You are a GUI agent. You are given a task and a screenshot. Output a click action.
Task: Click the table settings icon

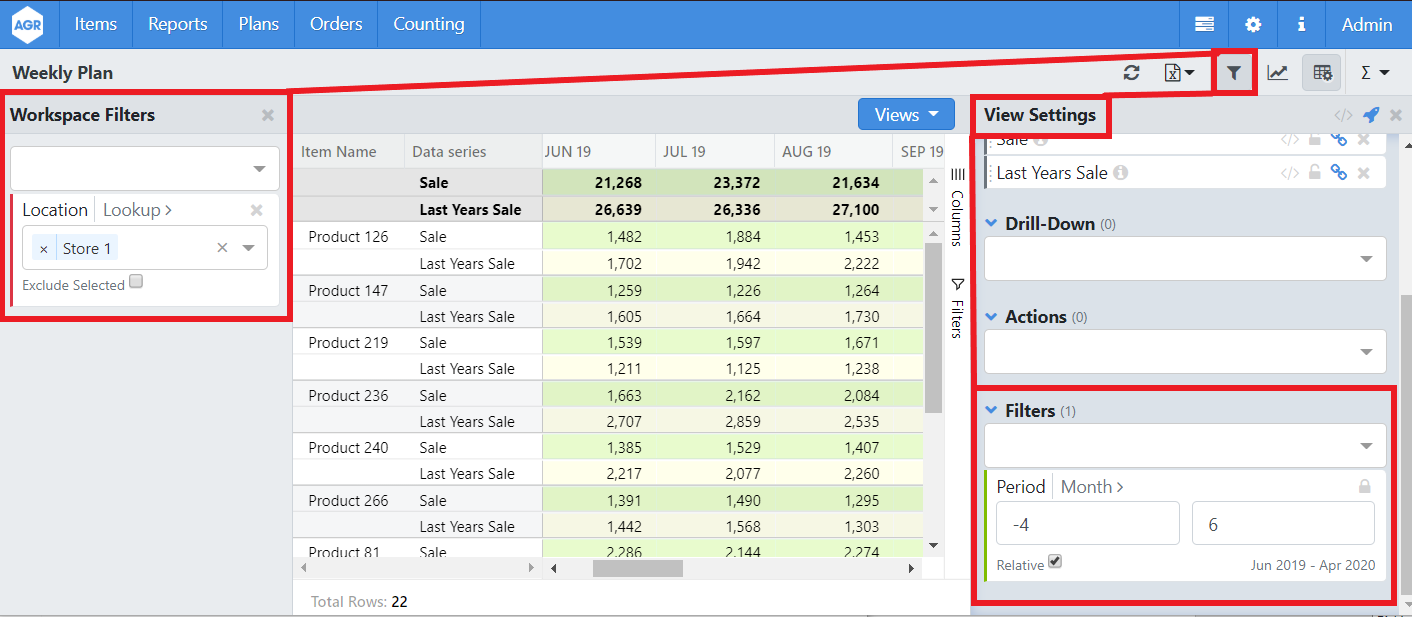pyautogui.click(x=1322, y=73)
